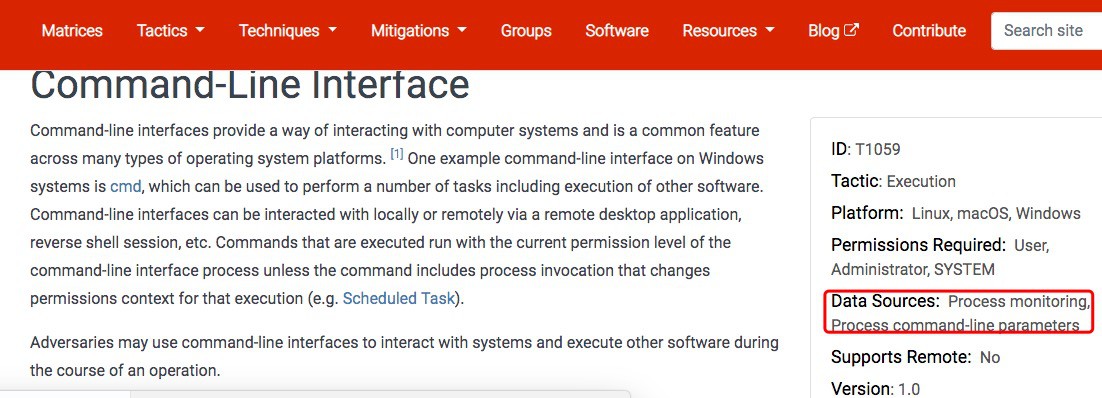The width and height of the screenshot is (1102, 398).
Task: Click the Resources menu label
Action: click(719, 31)
